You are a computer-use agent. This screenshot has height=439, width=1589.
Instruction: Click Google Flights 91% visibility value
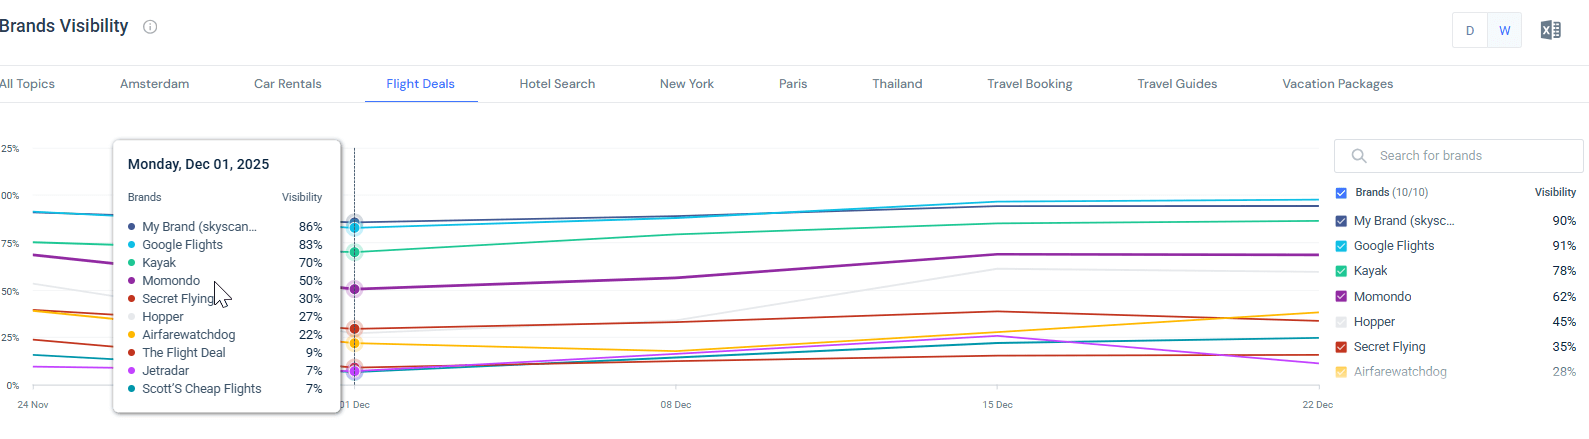tap(1564, 246)
